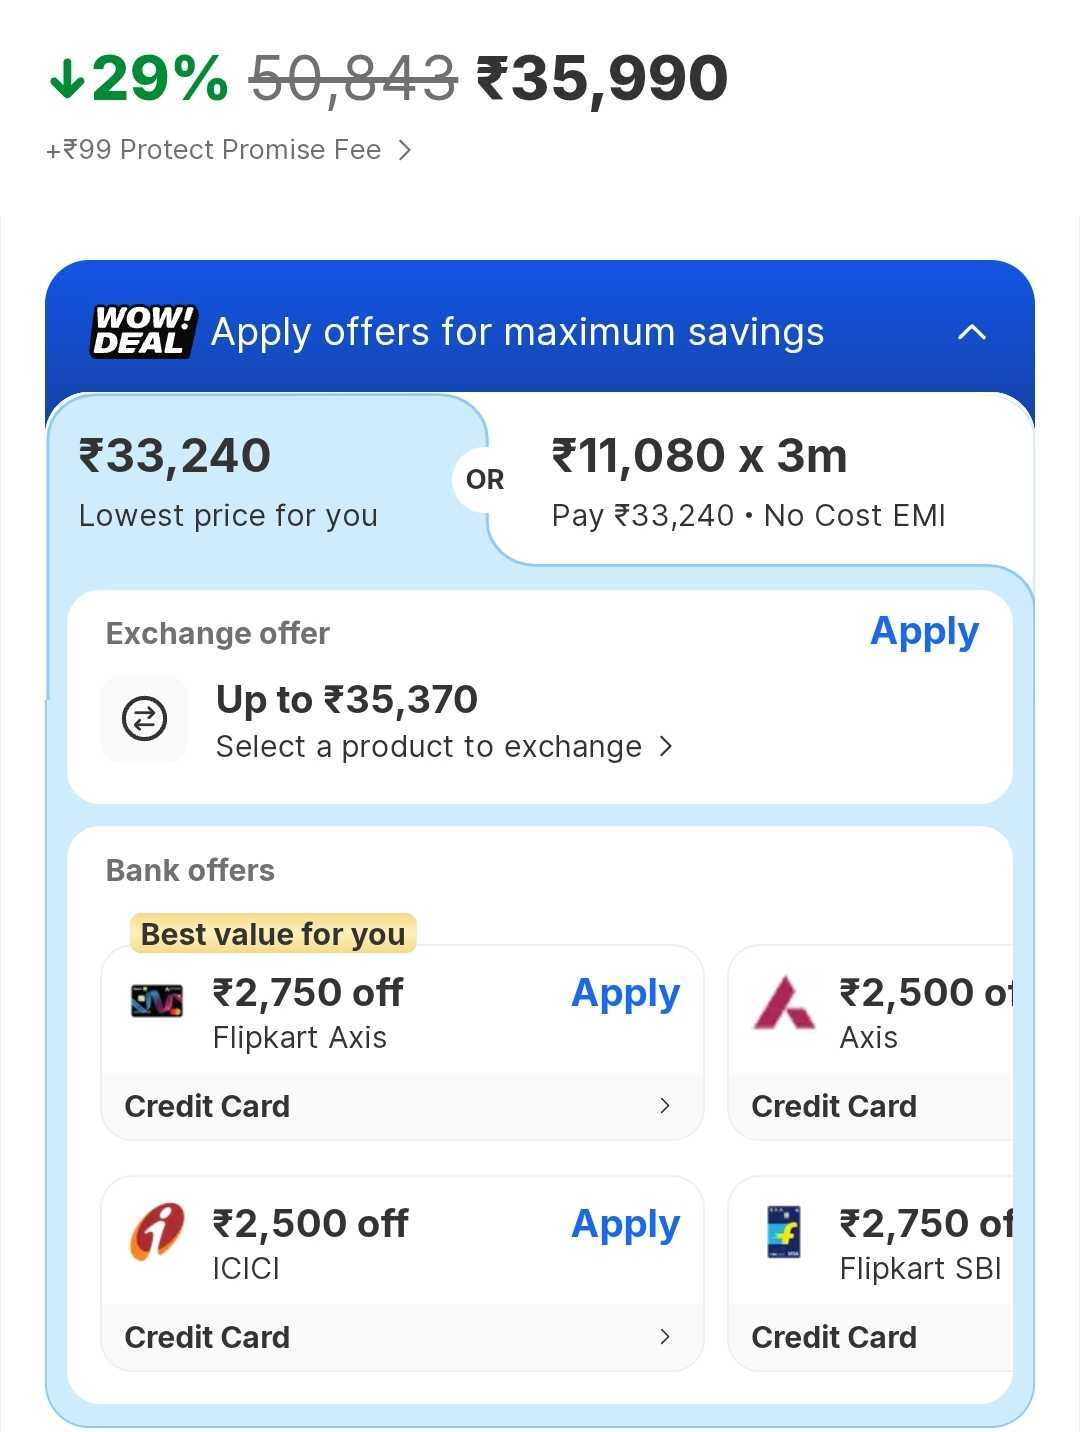Expand Flipkart Axis Credit Card details
The image size is (1080, 1432).
[665, 1106]
